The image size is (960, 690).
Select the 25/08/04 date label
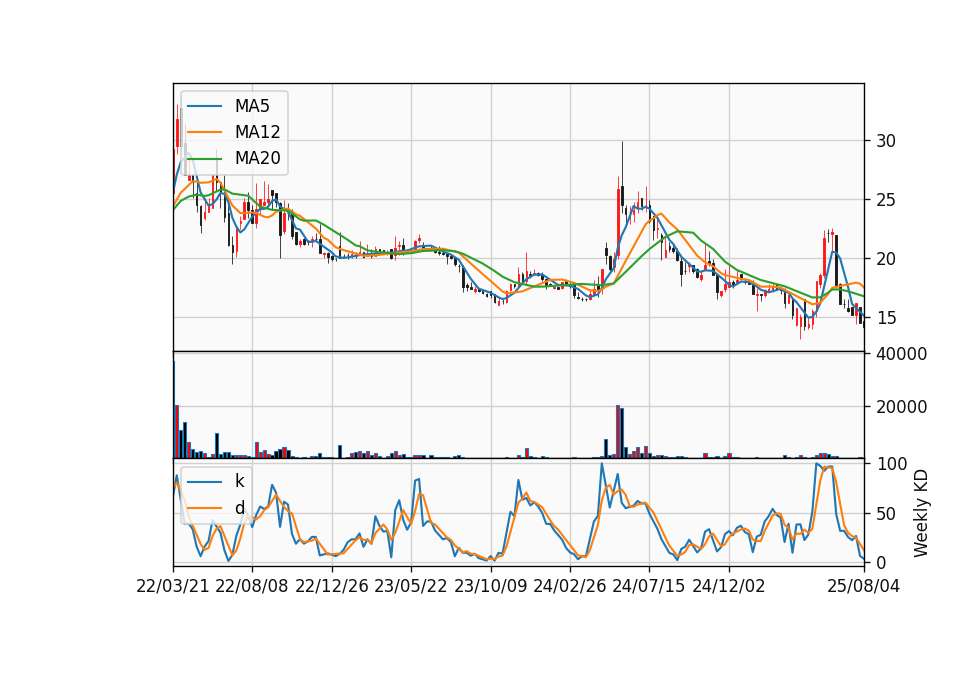864,586
